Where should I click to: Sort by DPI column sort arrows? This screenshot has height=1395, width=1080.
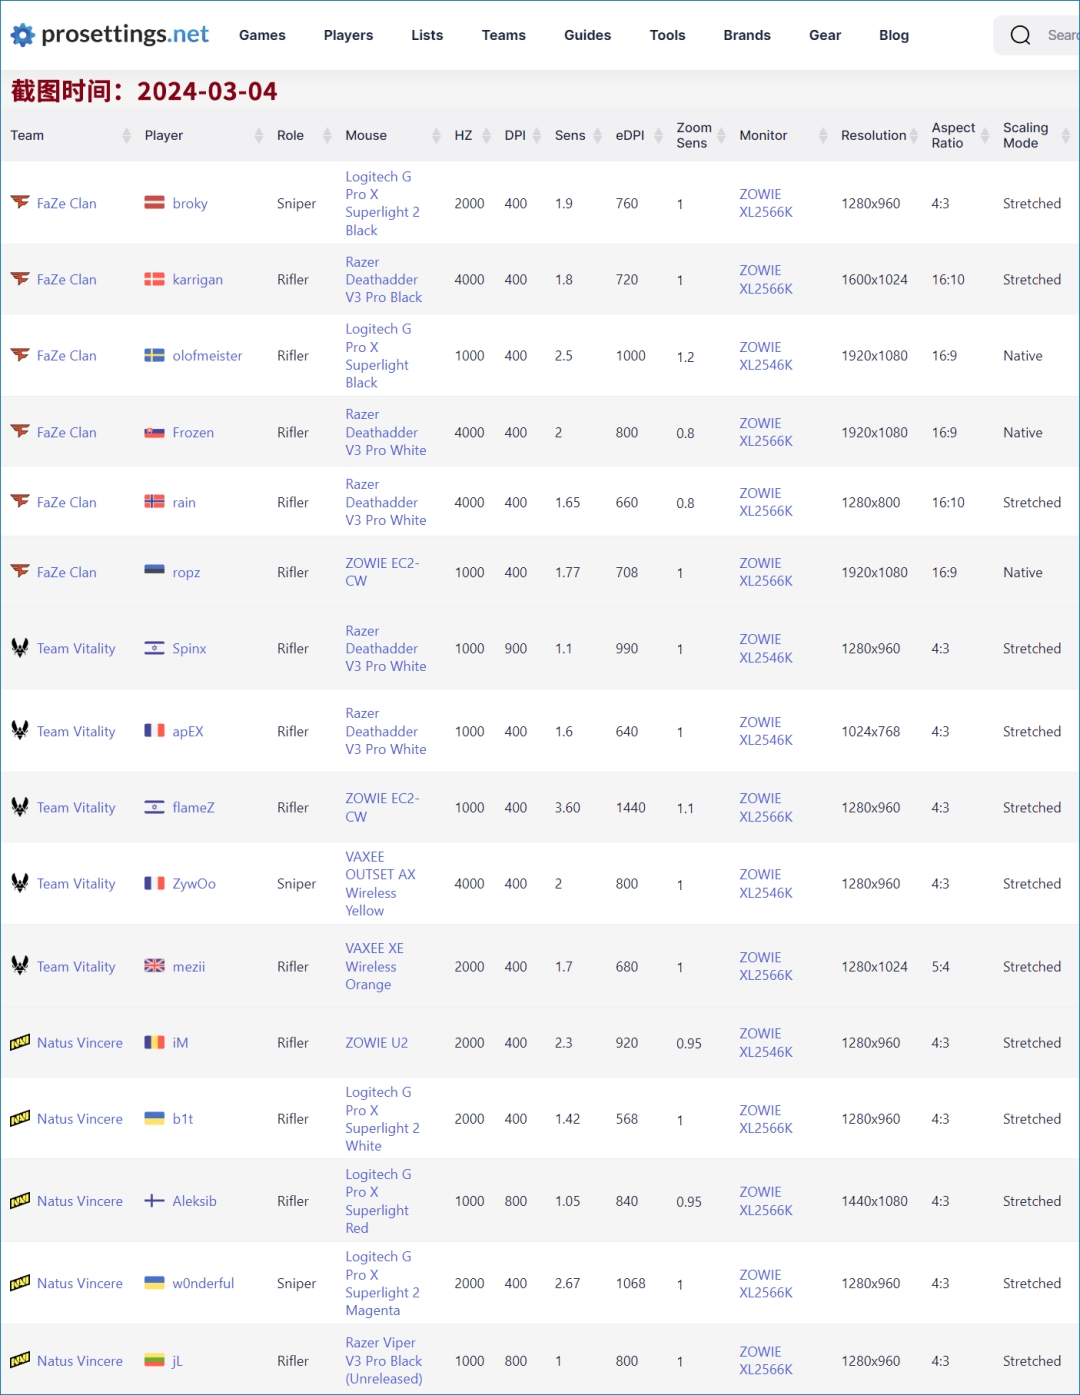click(537, 135)
